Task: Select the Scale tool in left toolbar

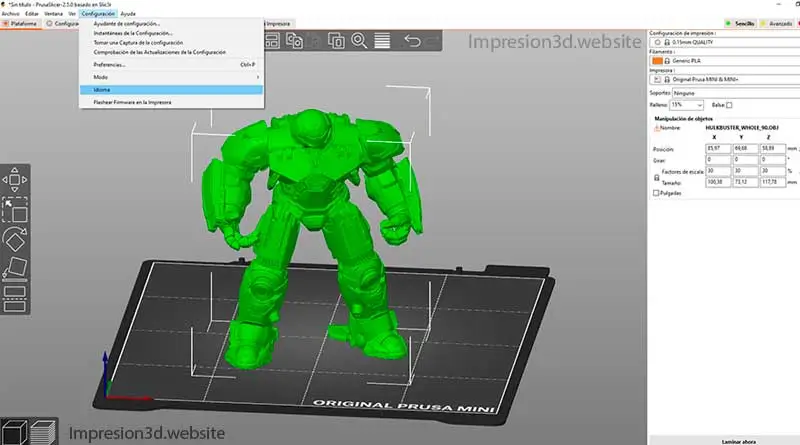Action: 15,210
